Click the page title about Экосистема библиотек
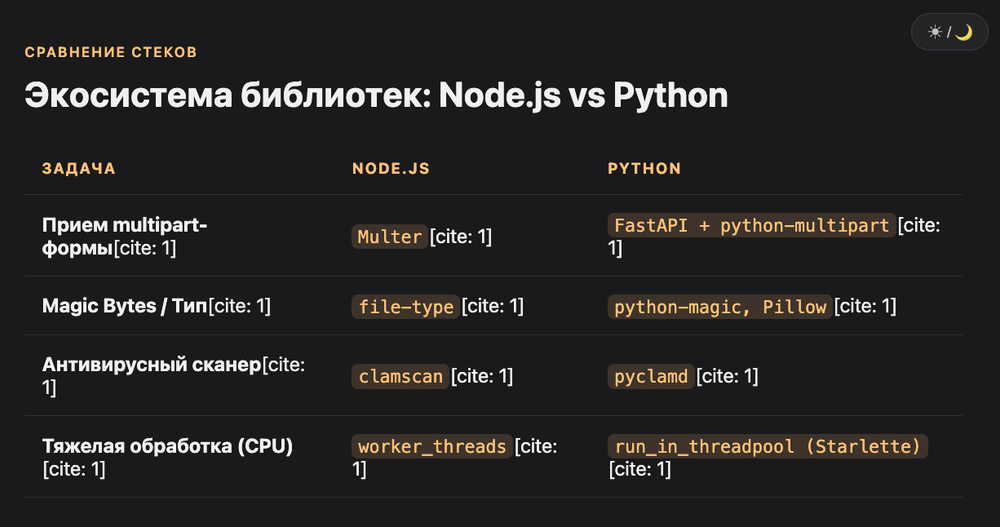This screenshot has width=1000, height=527. coord(376,96)
